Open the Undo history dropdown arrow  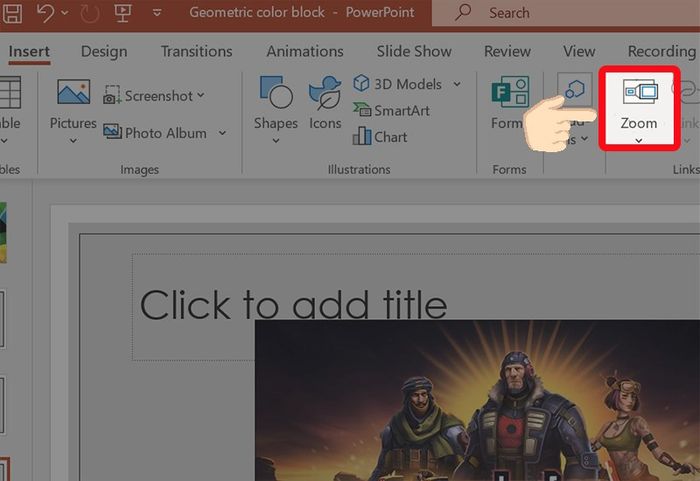[x=65, y=13]
